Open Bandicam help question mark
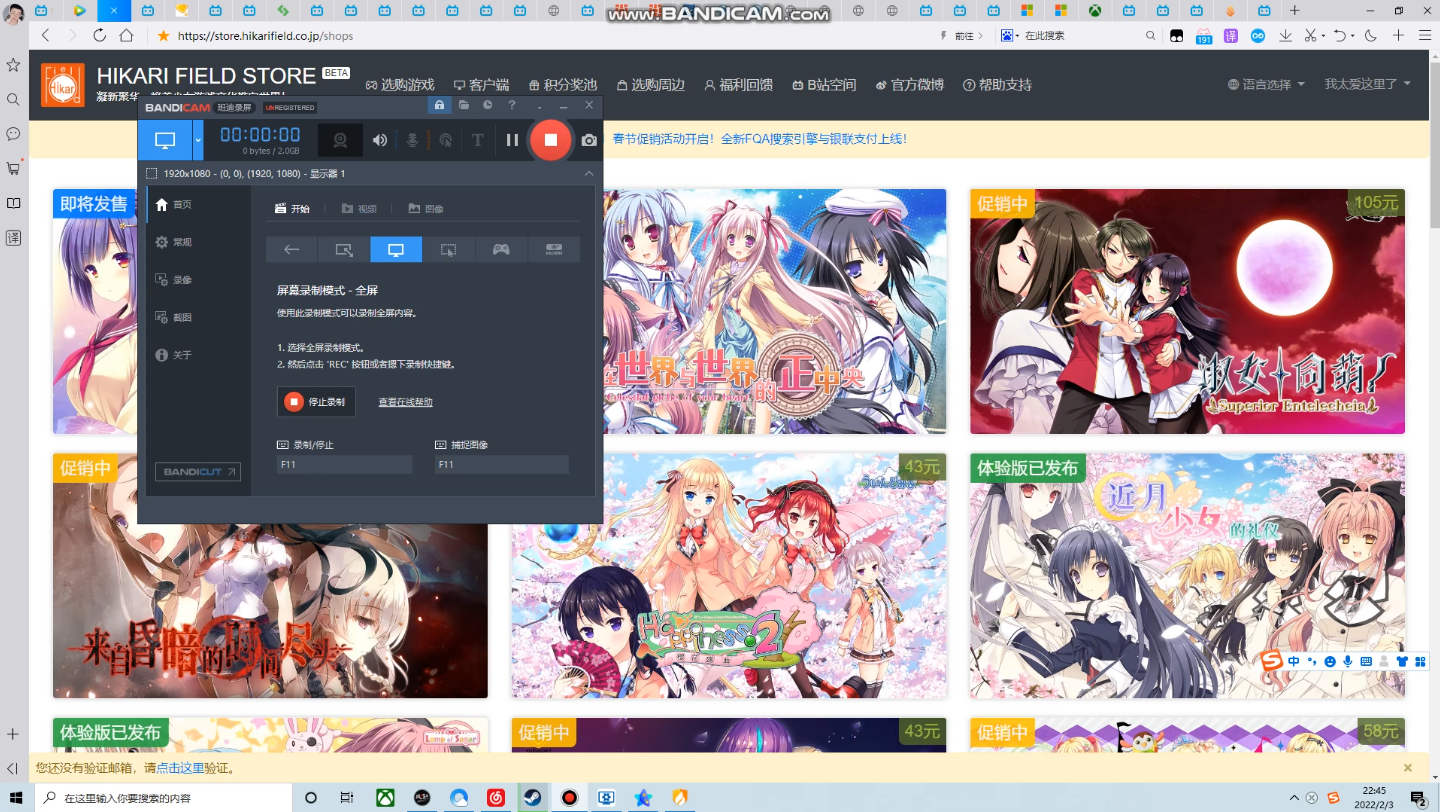 click(512, 105)
